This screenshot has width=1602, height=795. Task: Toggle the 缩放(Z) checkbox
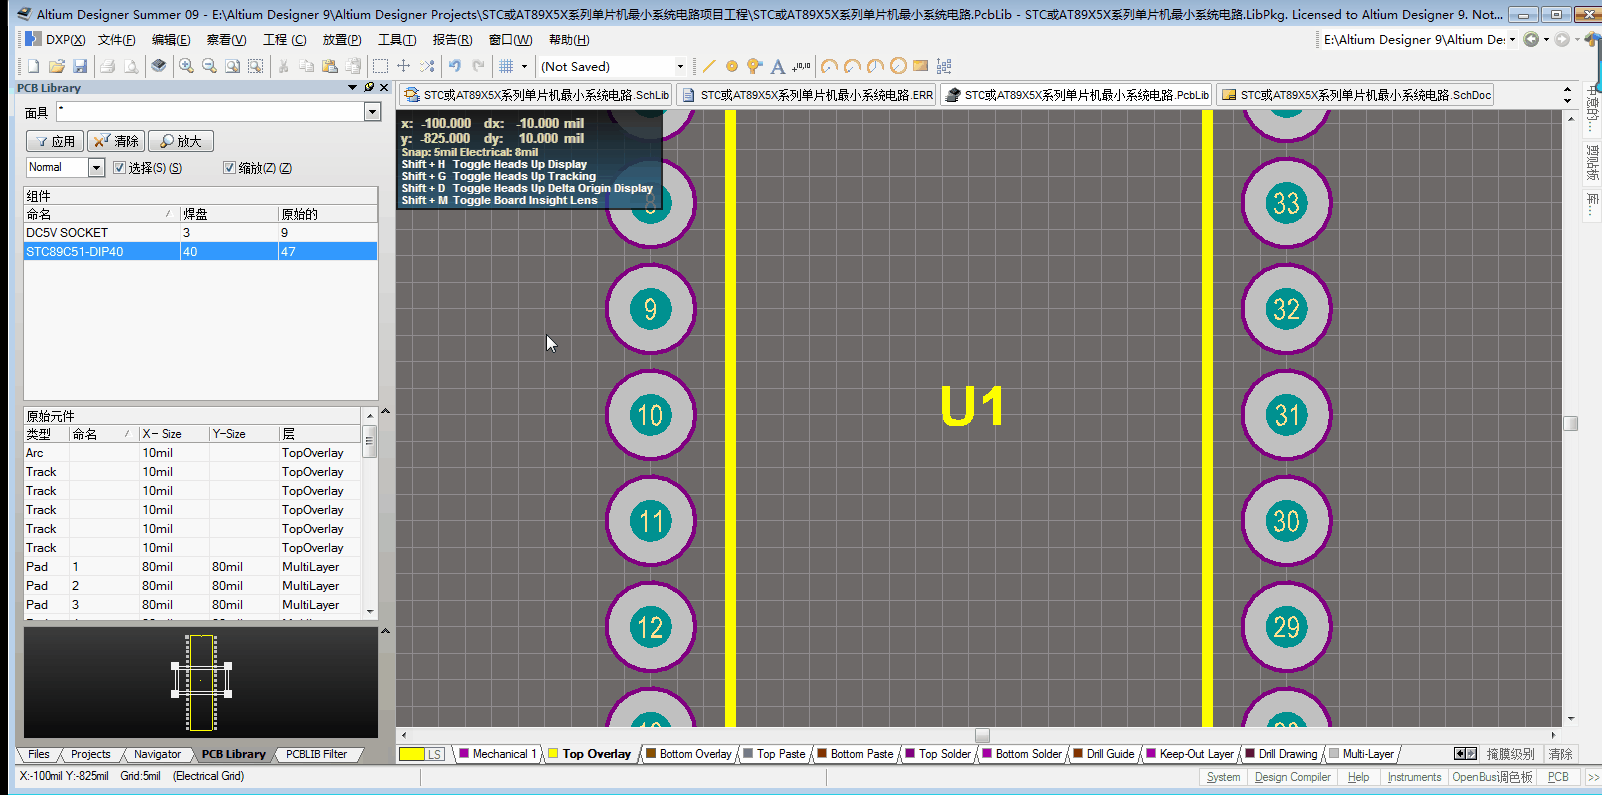(229, 168)
